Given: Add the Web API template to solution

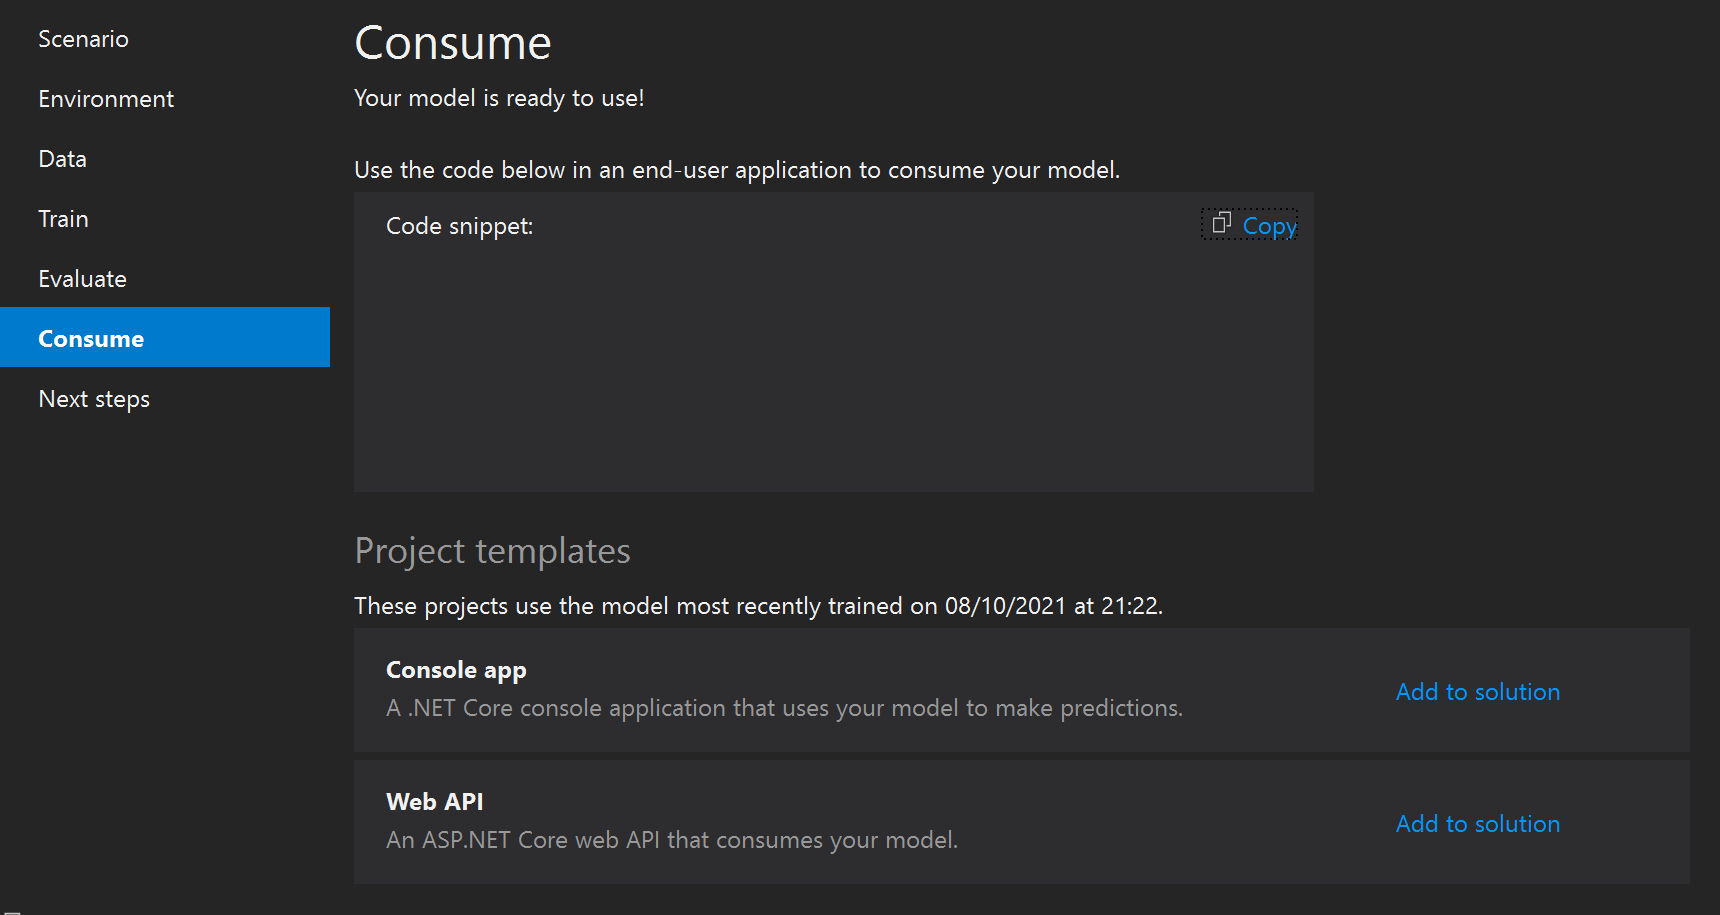Looking at the screenshot, I should click(x=1477, y=823).
